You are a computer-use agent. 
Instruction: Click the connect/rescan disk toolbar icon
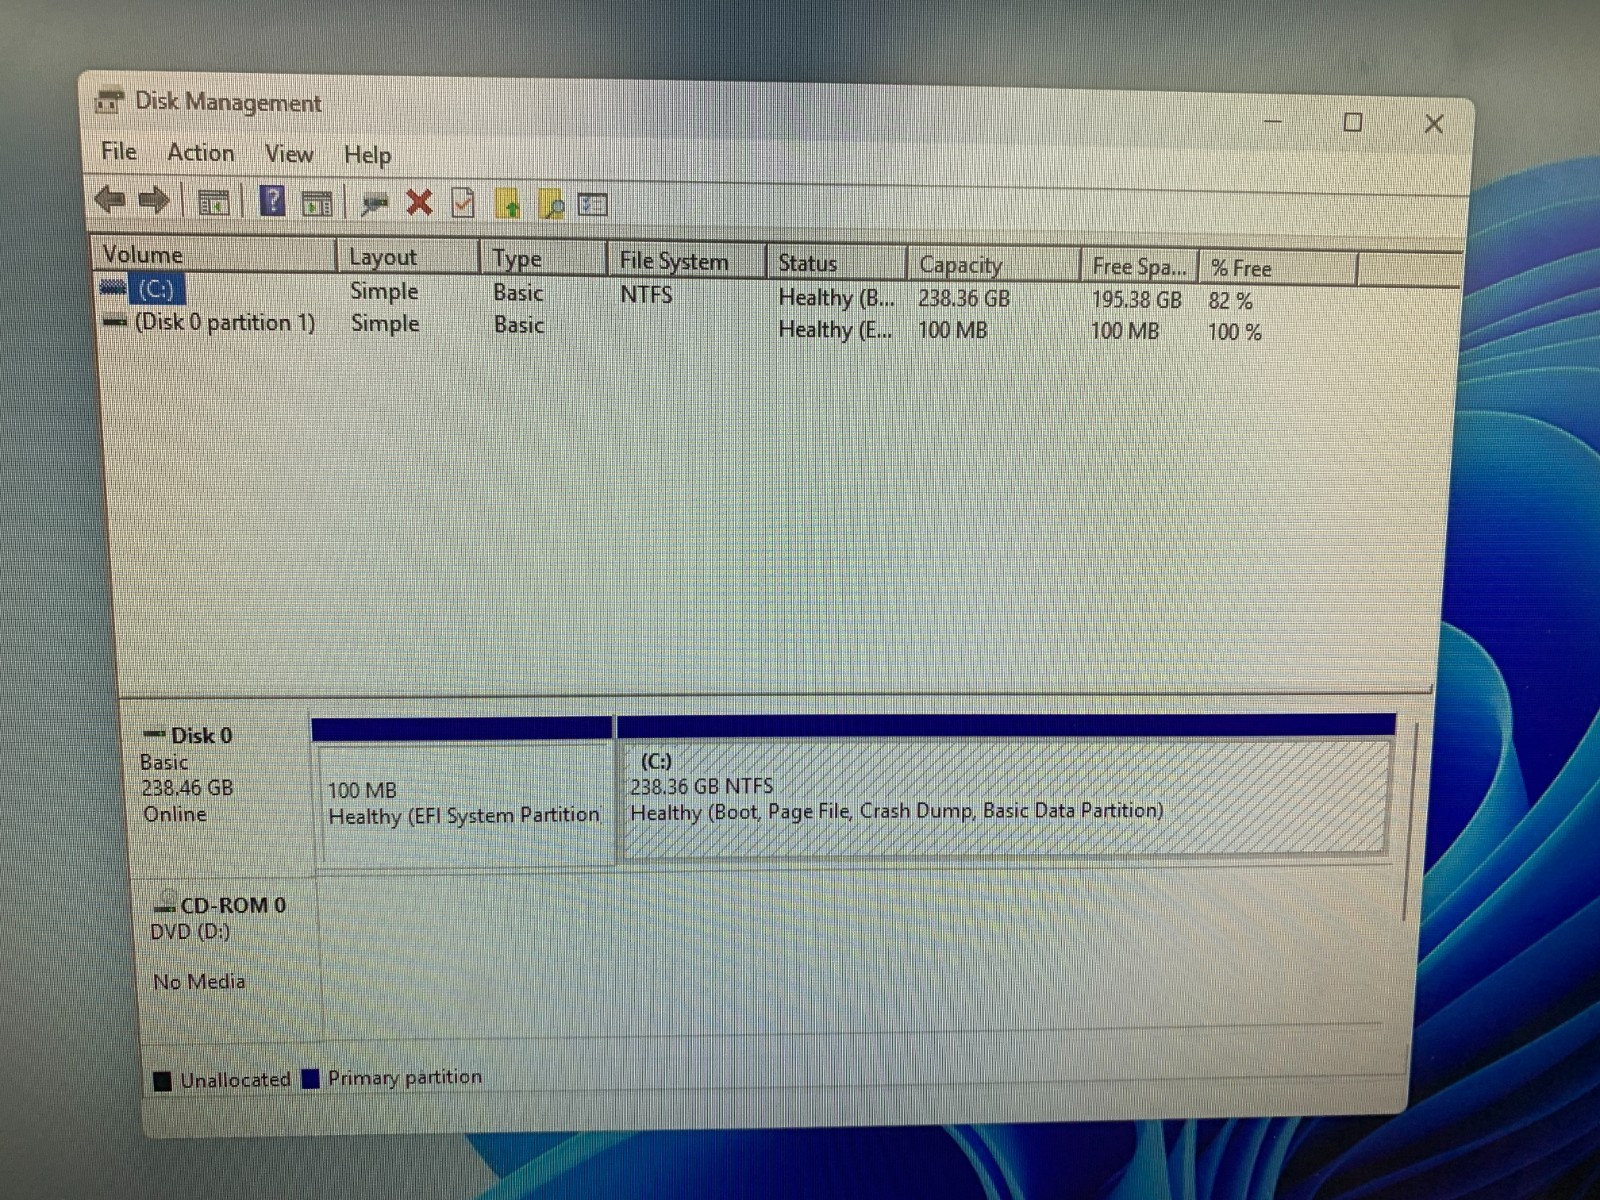pos(375,204)
